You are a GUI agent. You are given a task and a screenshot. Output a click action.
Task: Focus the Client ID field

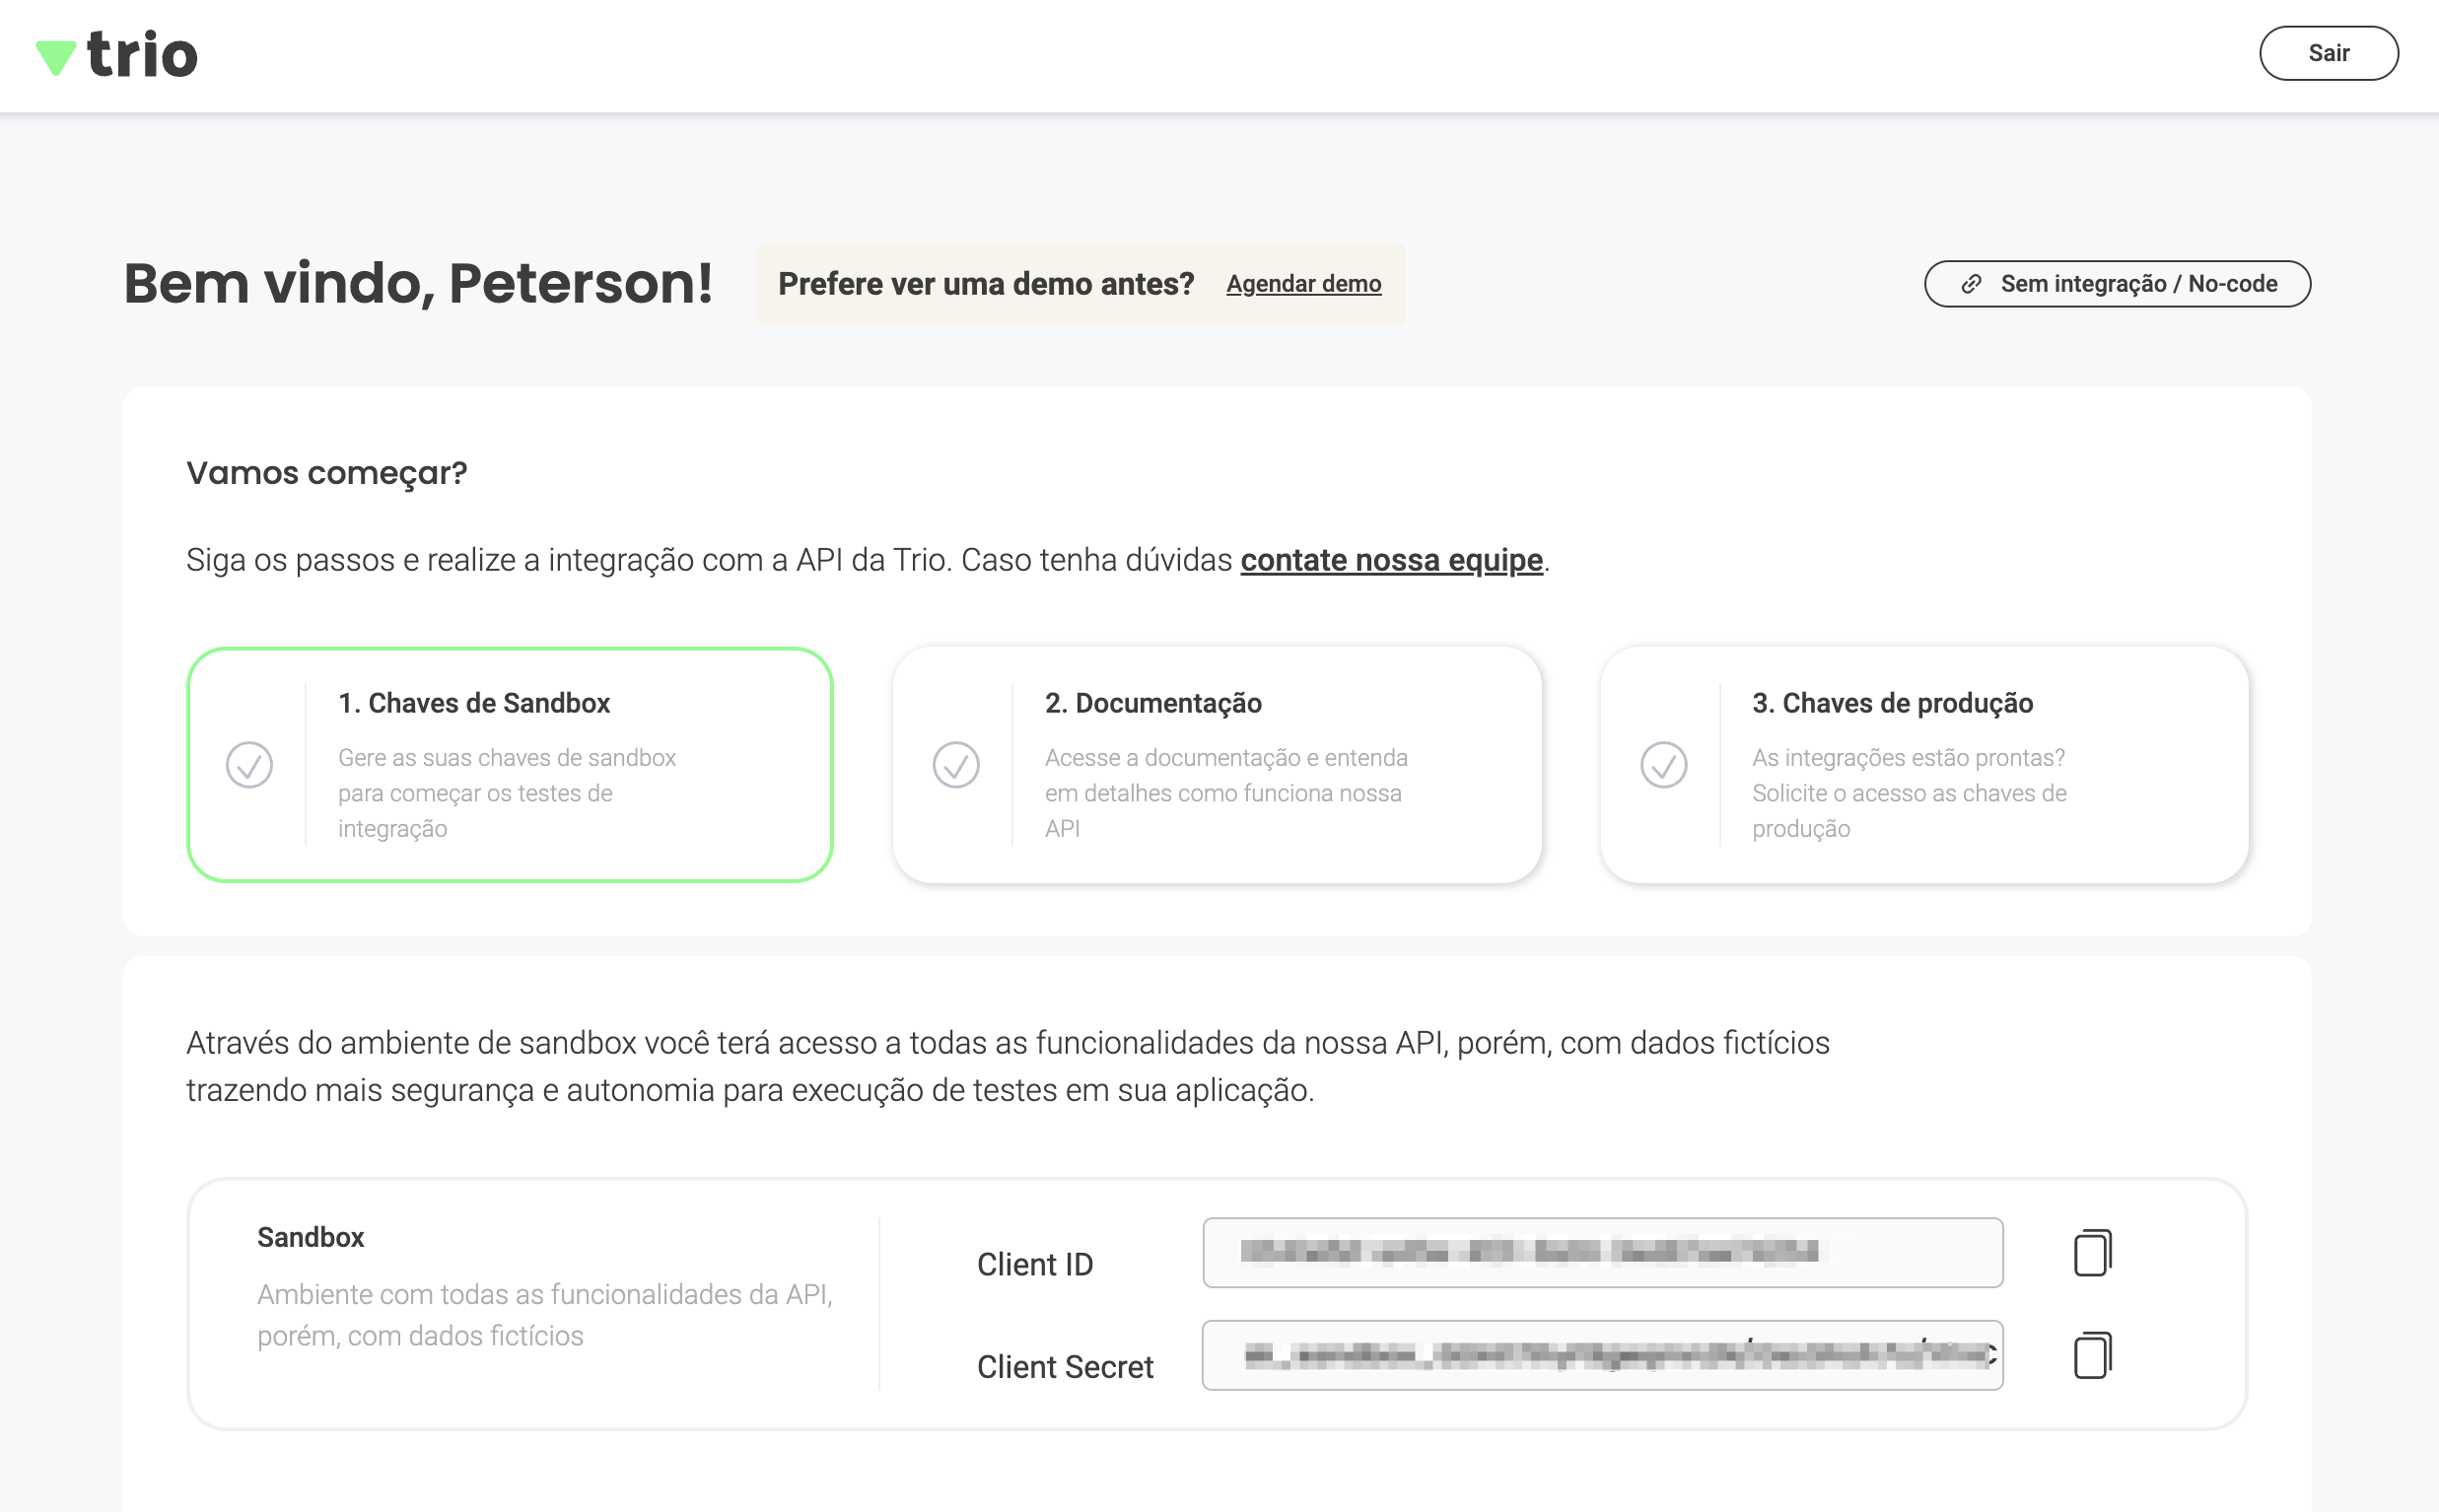[x=1602, y=1252]
